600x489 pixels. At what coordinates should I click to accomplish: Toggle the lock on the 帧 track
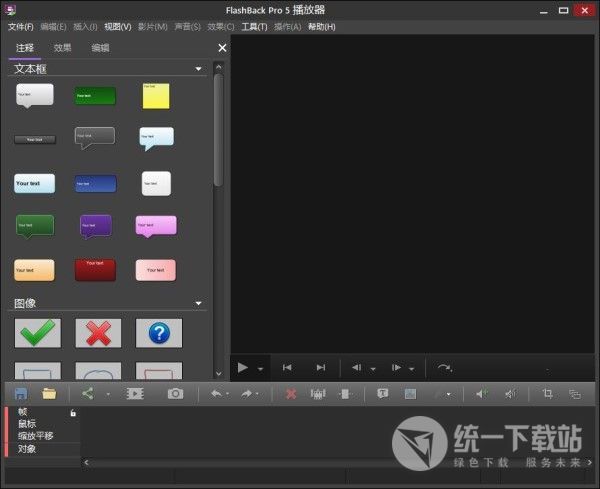73,412
